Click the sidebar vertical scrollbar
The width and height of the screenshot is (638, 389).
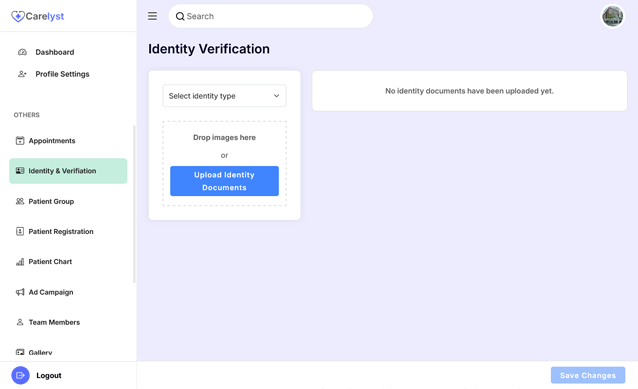(134, 204)
